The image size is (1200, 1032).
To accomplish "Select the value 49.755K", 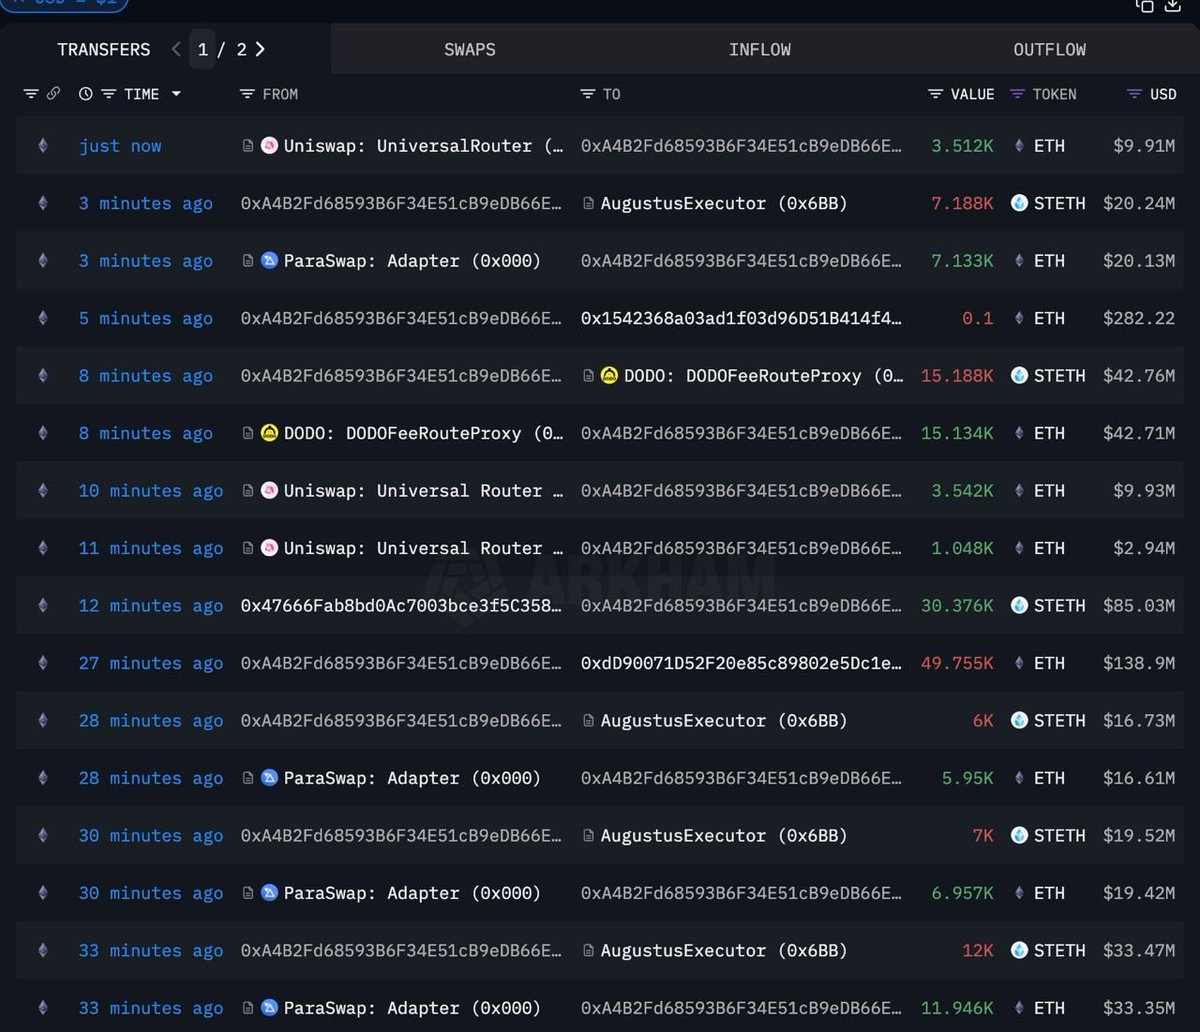I will [x=957, y=663].
